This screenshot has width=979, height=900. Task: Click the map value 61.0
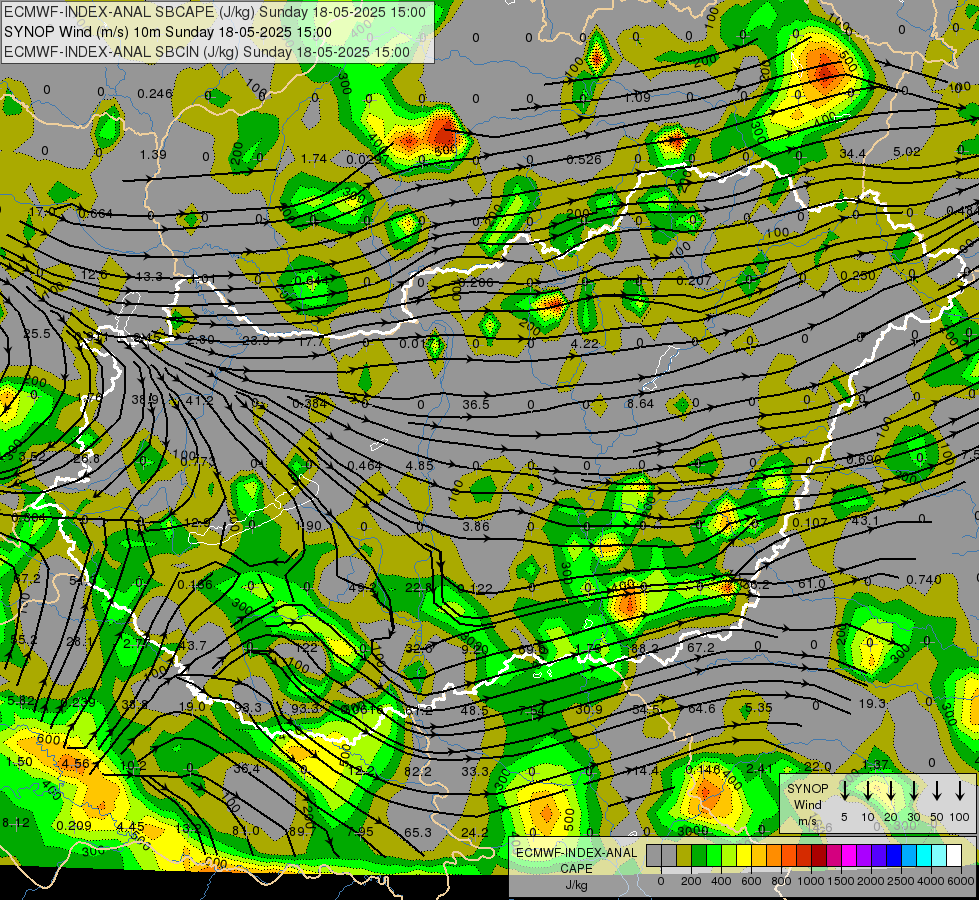click(812, 584)
